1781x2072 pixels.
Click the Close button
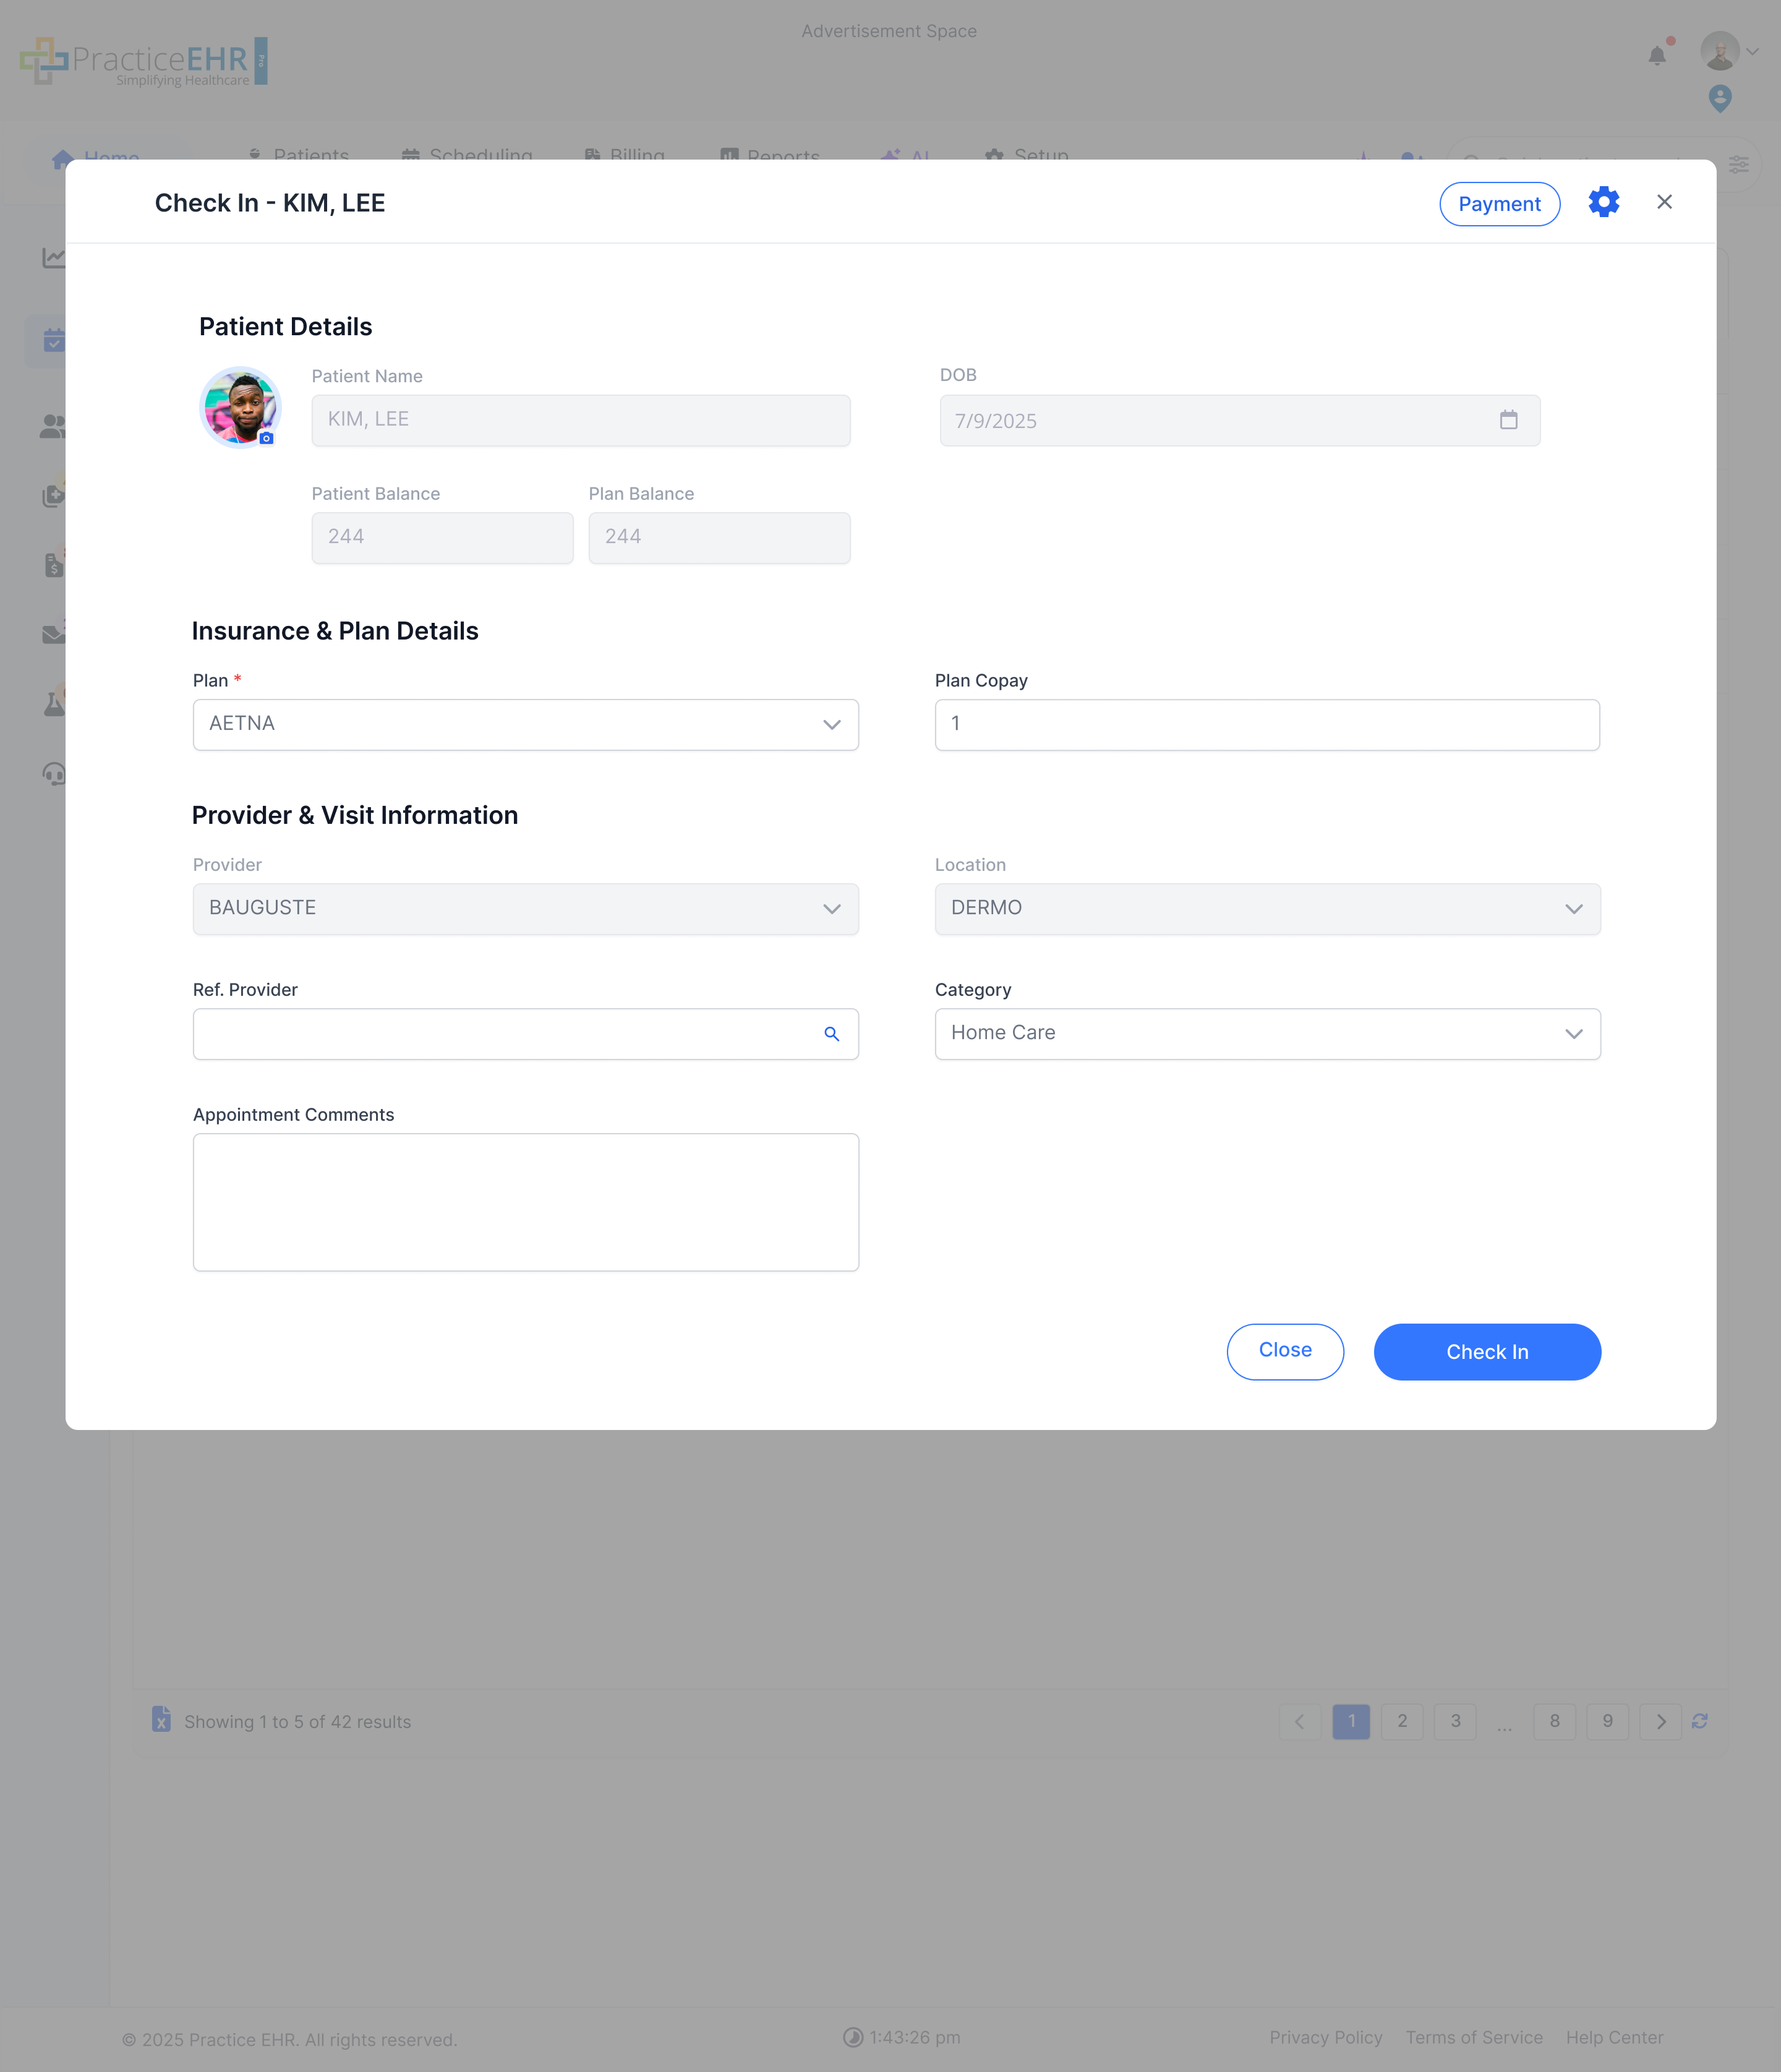(1284, 1351)
